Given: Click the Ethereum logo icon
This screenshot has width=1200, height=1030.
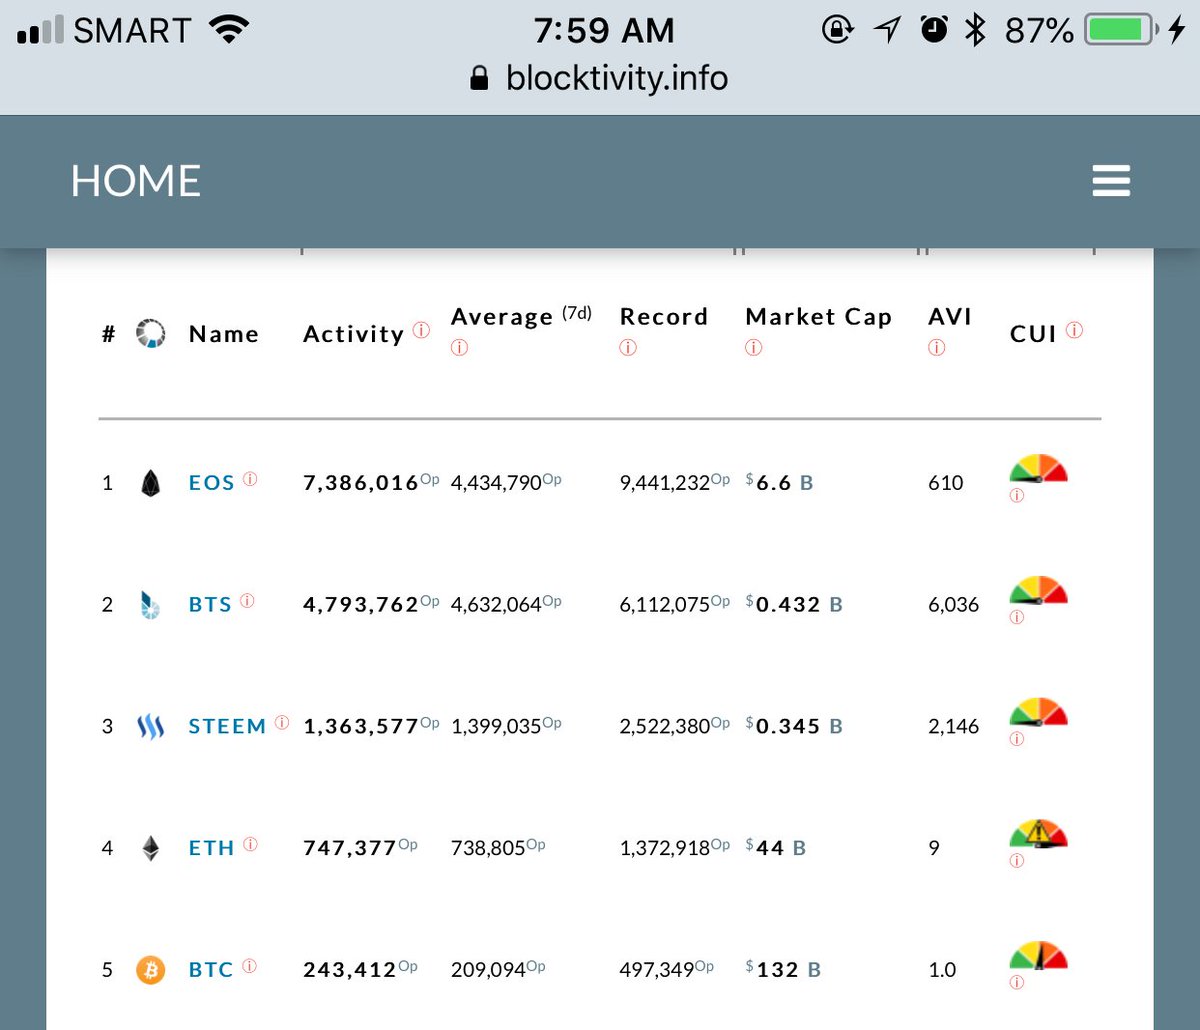Looking at the screenshot, I should pyautogui.click(x=151, y=848).
